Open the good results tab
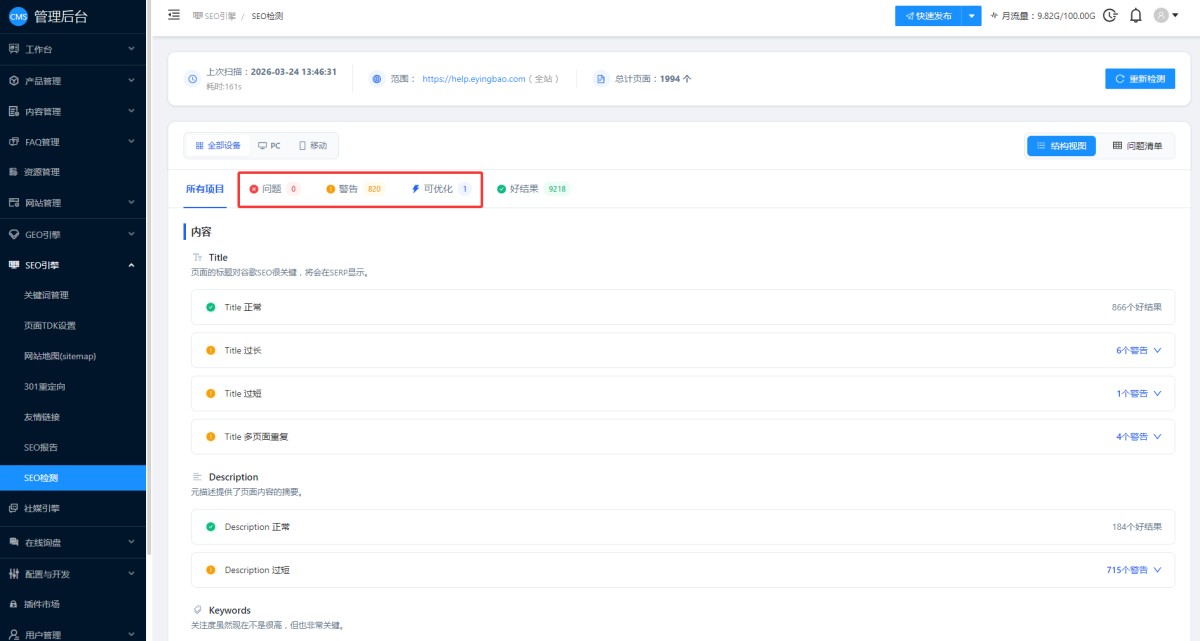1200x641 pixels. 532,189
